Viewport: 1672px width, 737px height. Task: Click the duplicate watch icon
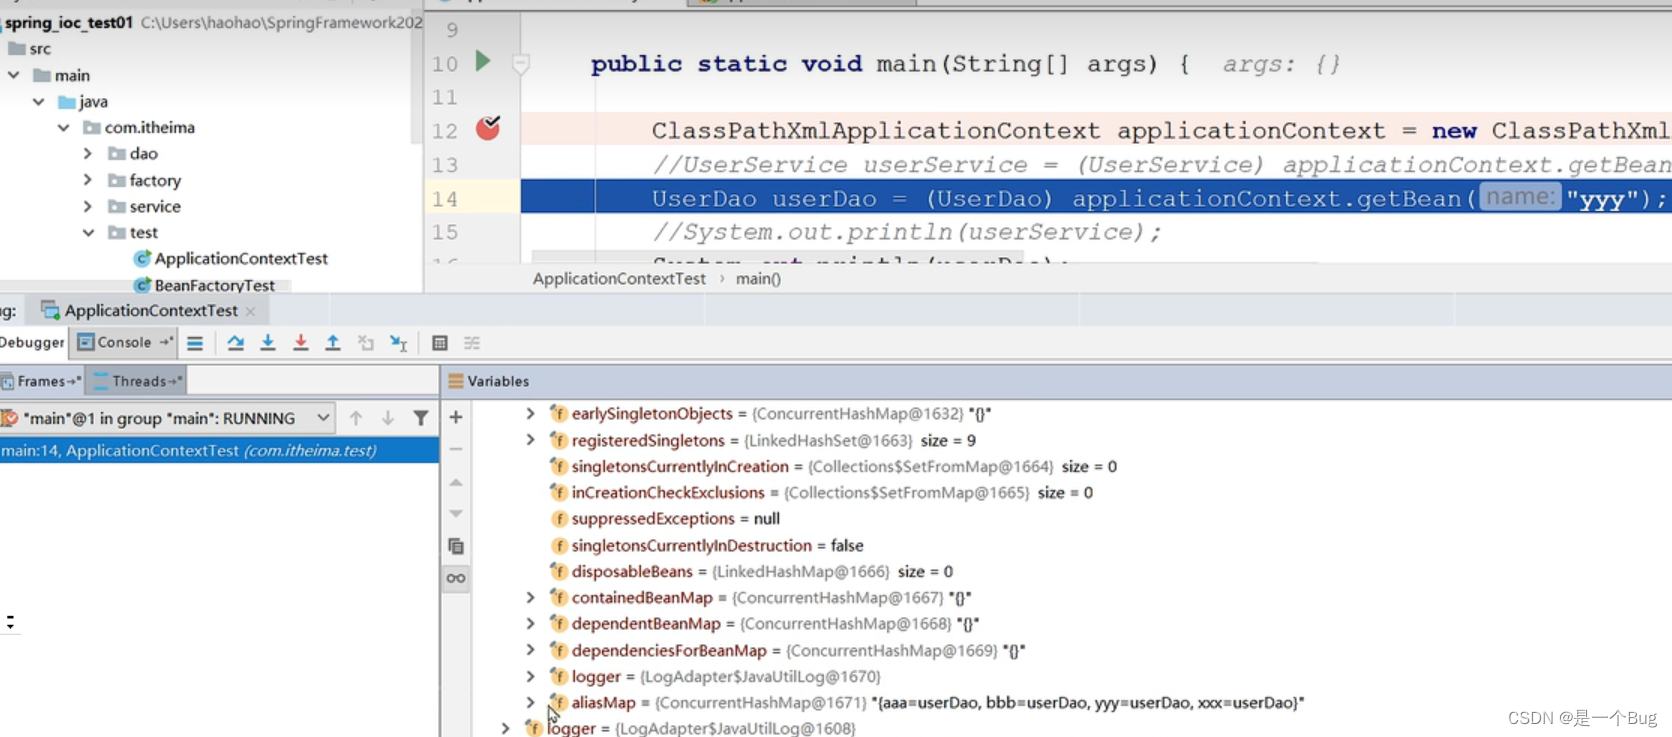coord(456,546)
